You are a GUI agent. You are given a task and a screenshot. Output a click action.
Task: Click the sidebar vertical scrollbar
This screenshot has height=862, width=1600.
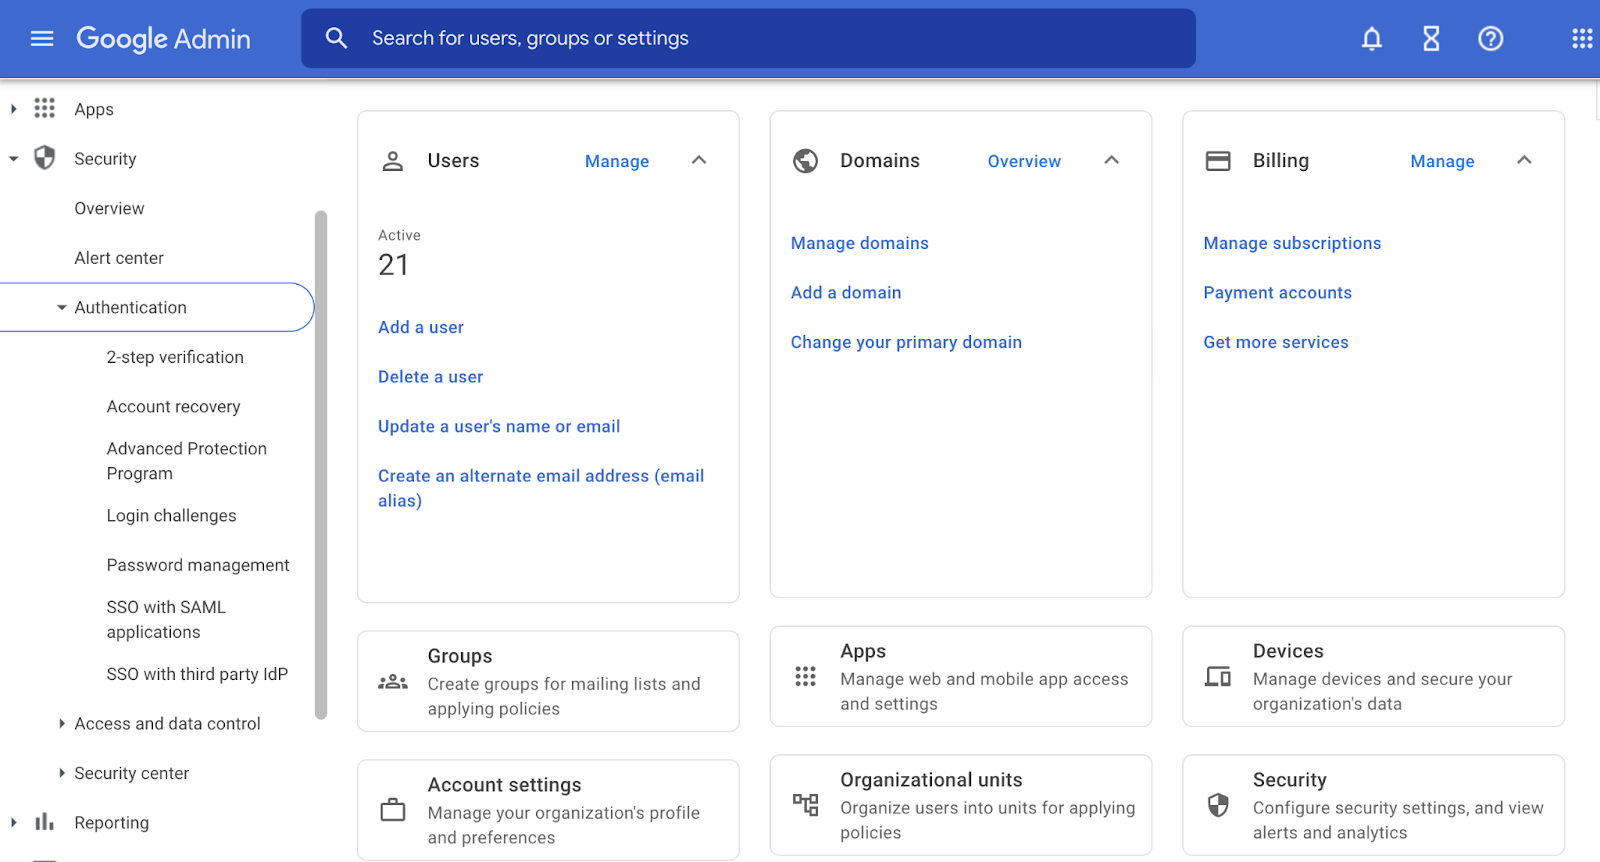(321, 465)
